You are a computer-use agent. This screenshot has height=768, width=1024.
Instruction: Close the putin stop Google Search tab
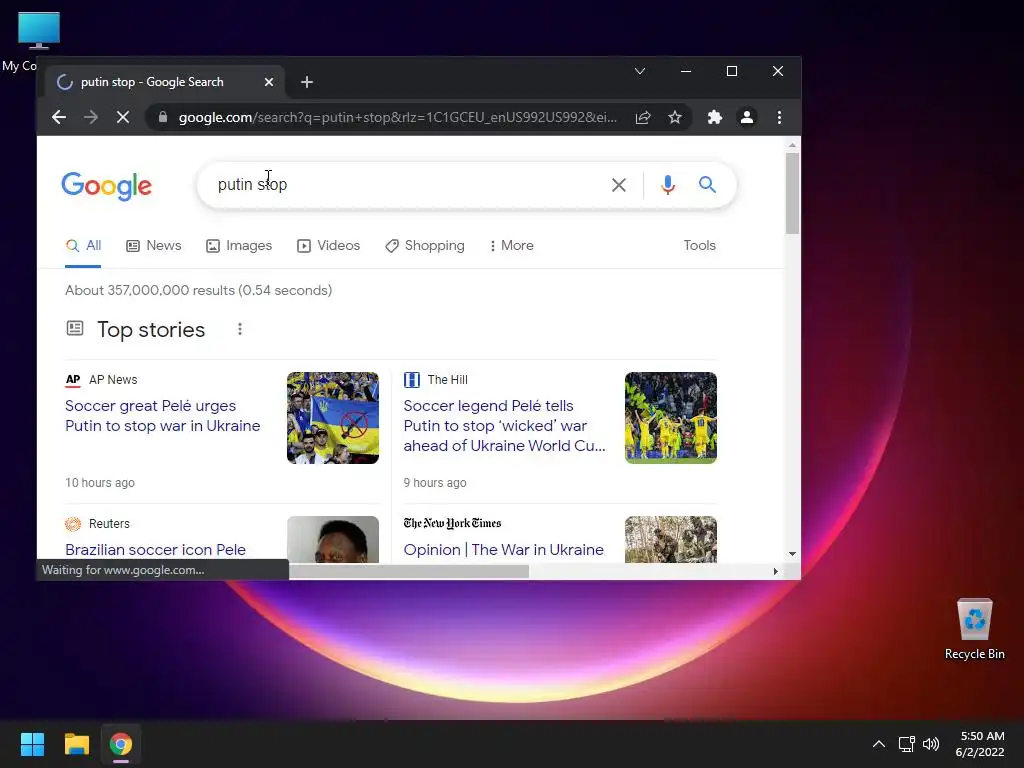pos(269,82)
